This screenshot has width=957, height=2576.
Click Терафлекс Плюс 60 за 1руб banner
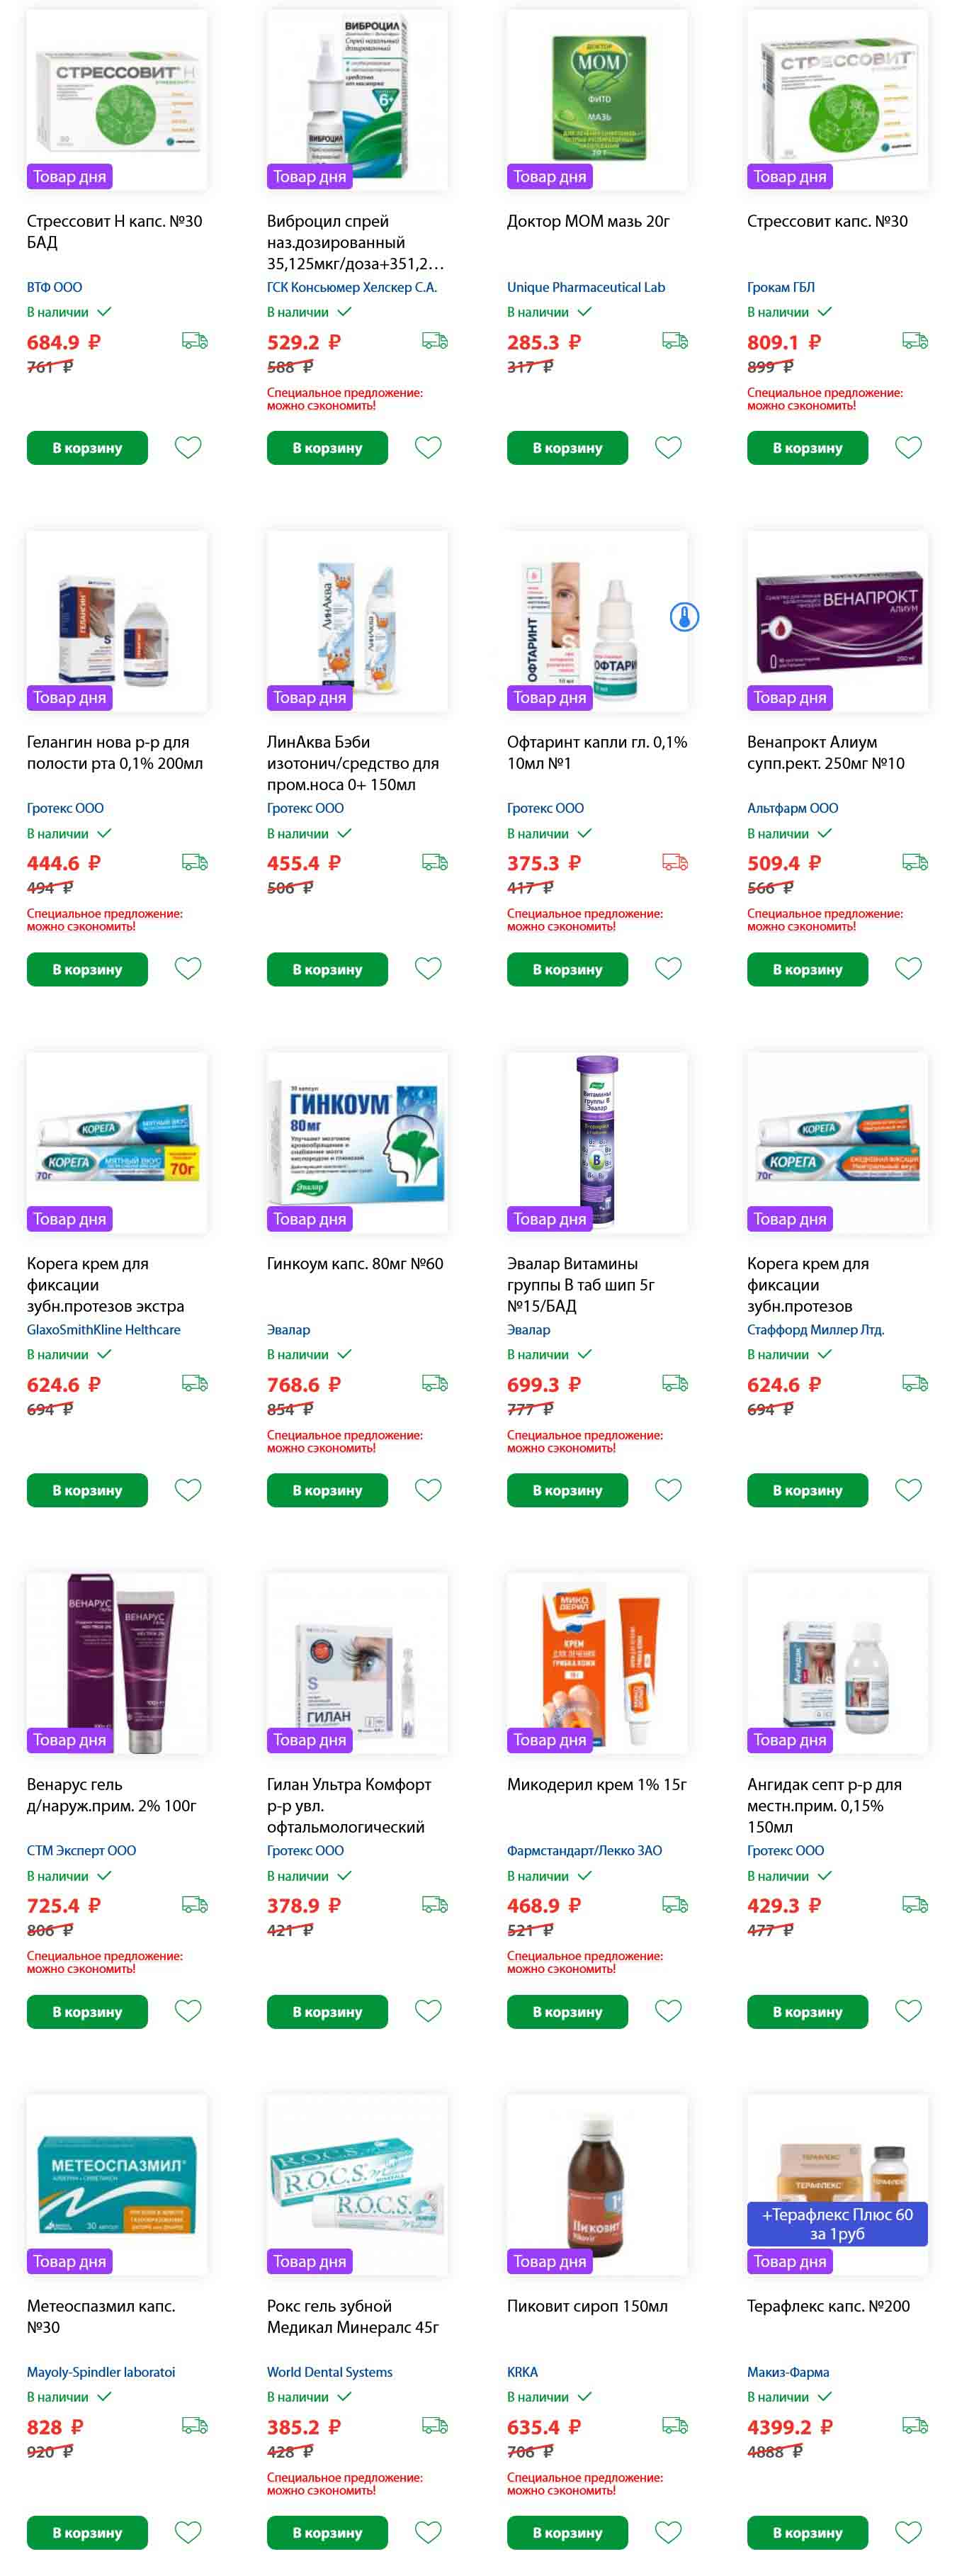[837, 2223]
